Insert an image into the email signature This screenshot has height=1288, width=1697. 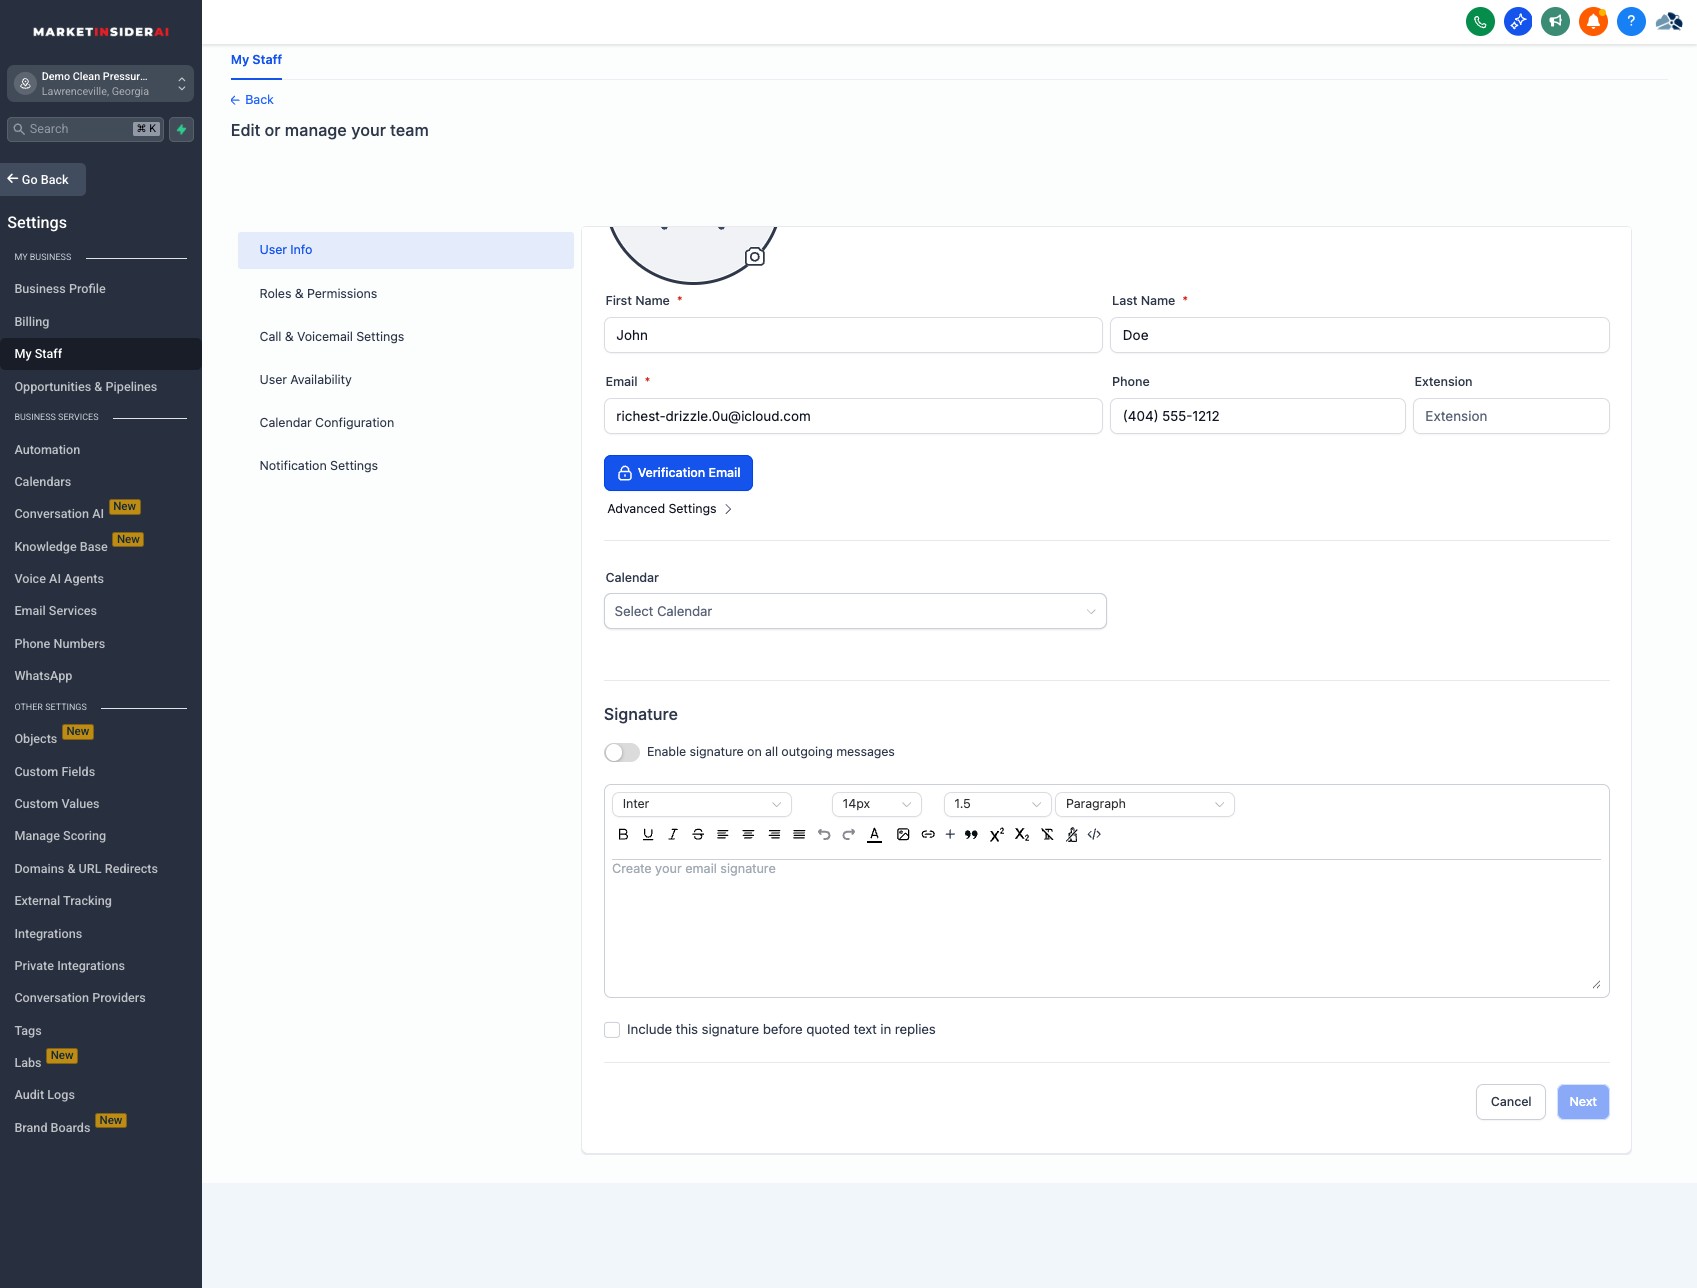click(903, 834)
